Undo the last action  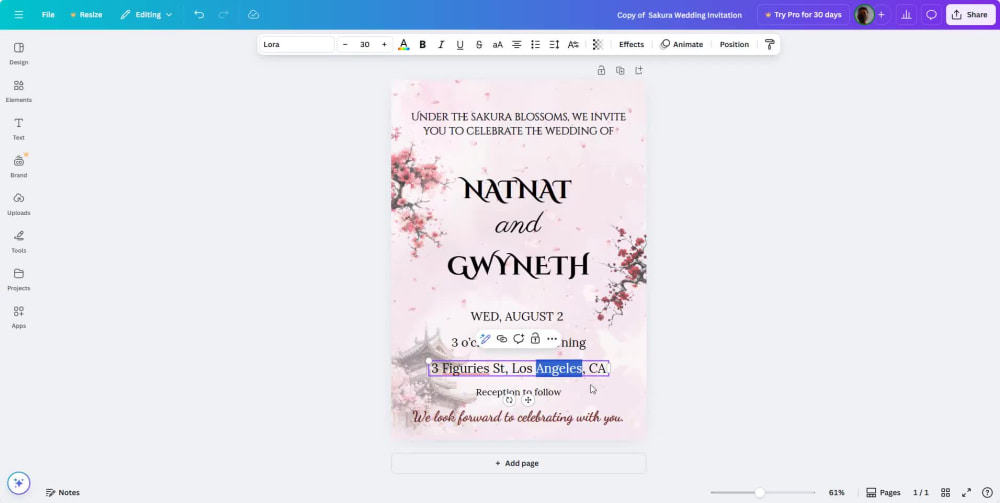(199, 15)
